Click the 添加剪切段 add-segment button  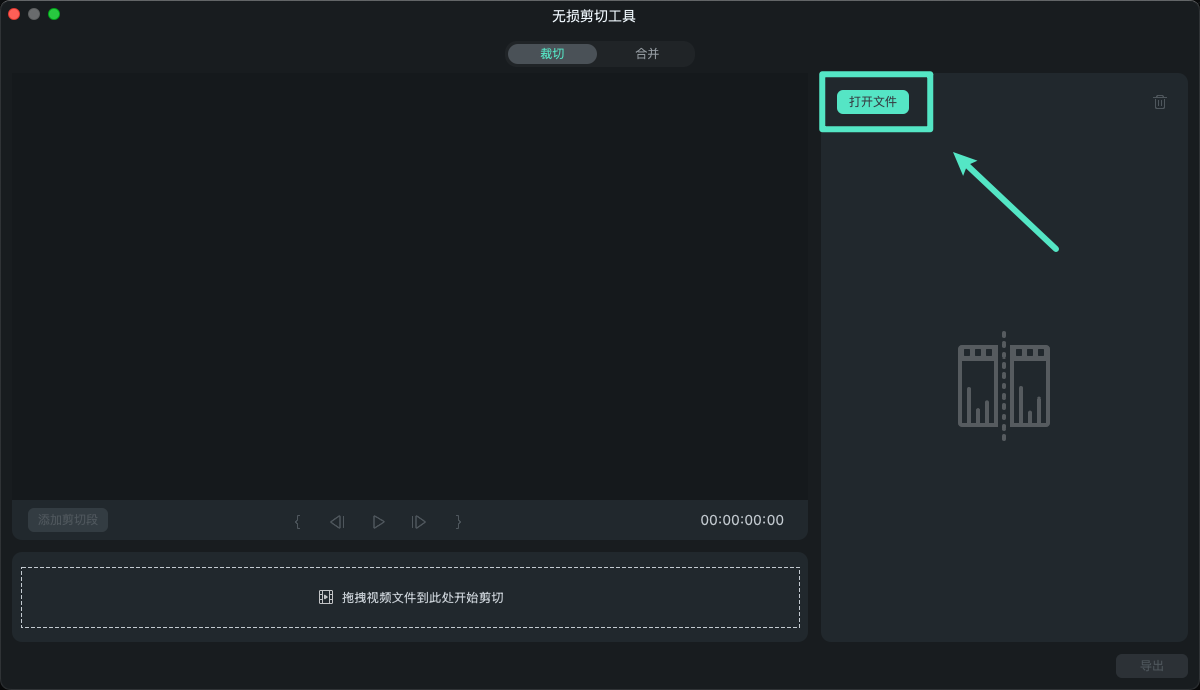(67, 519)
